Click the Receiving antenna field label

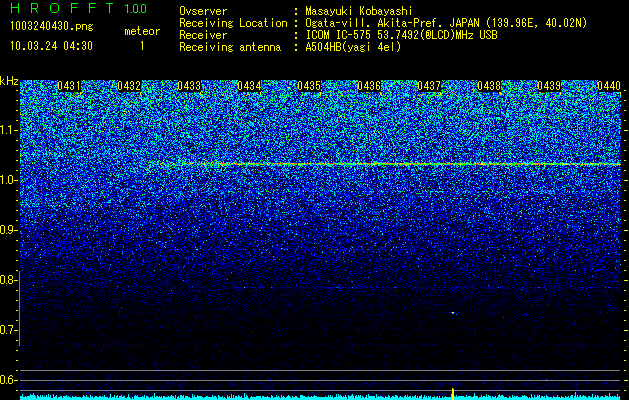[230, 47]
